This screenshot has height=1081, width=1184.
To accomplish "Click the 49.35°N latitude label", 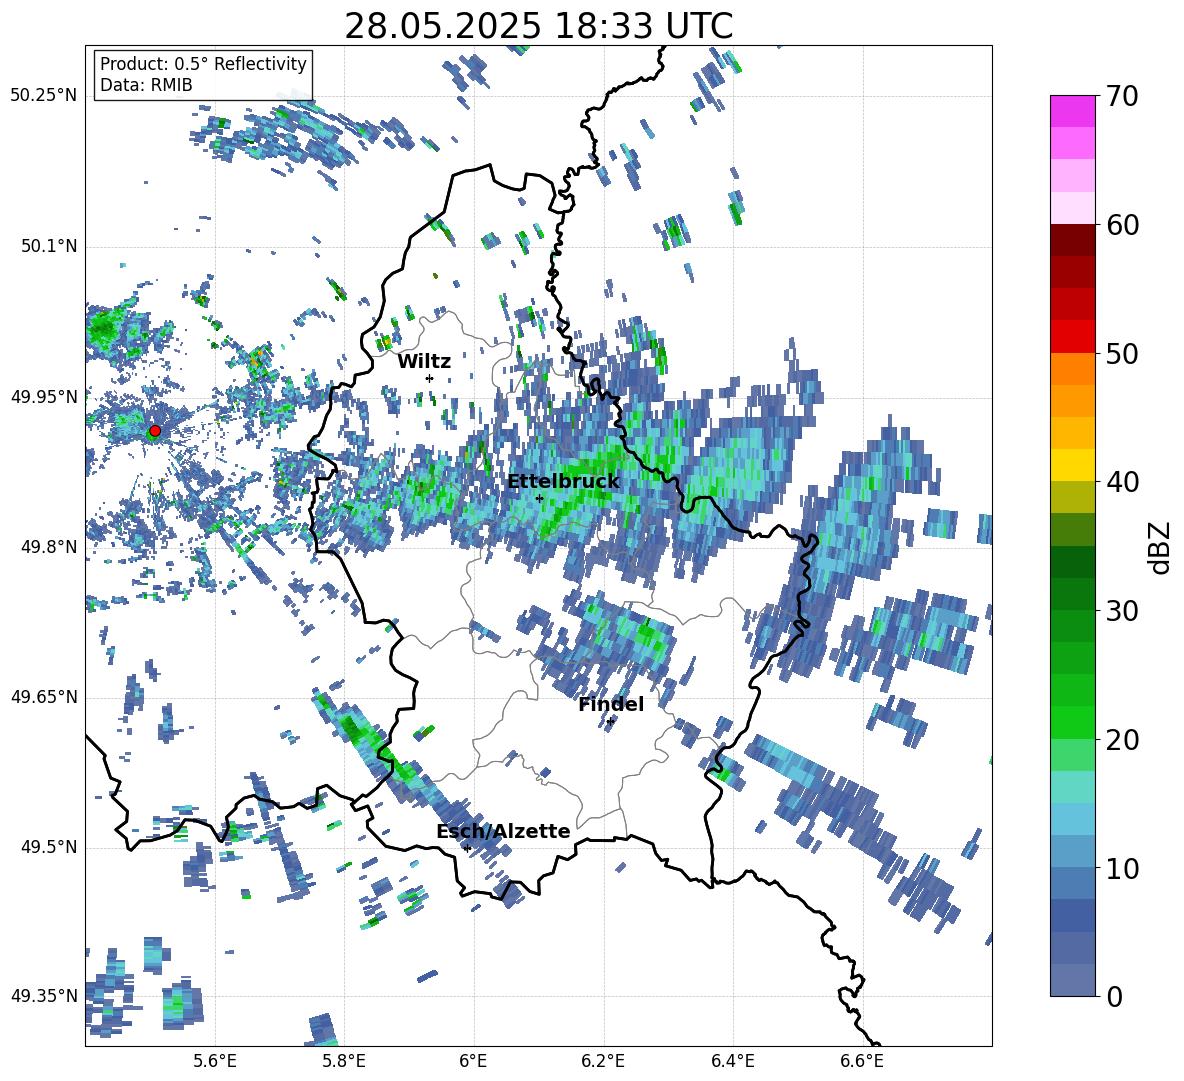I will [x=44, y=996].
